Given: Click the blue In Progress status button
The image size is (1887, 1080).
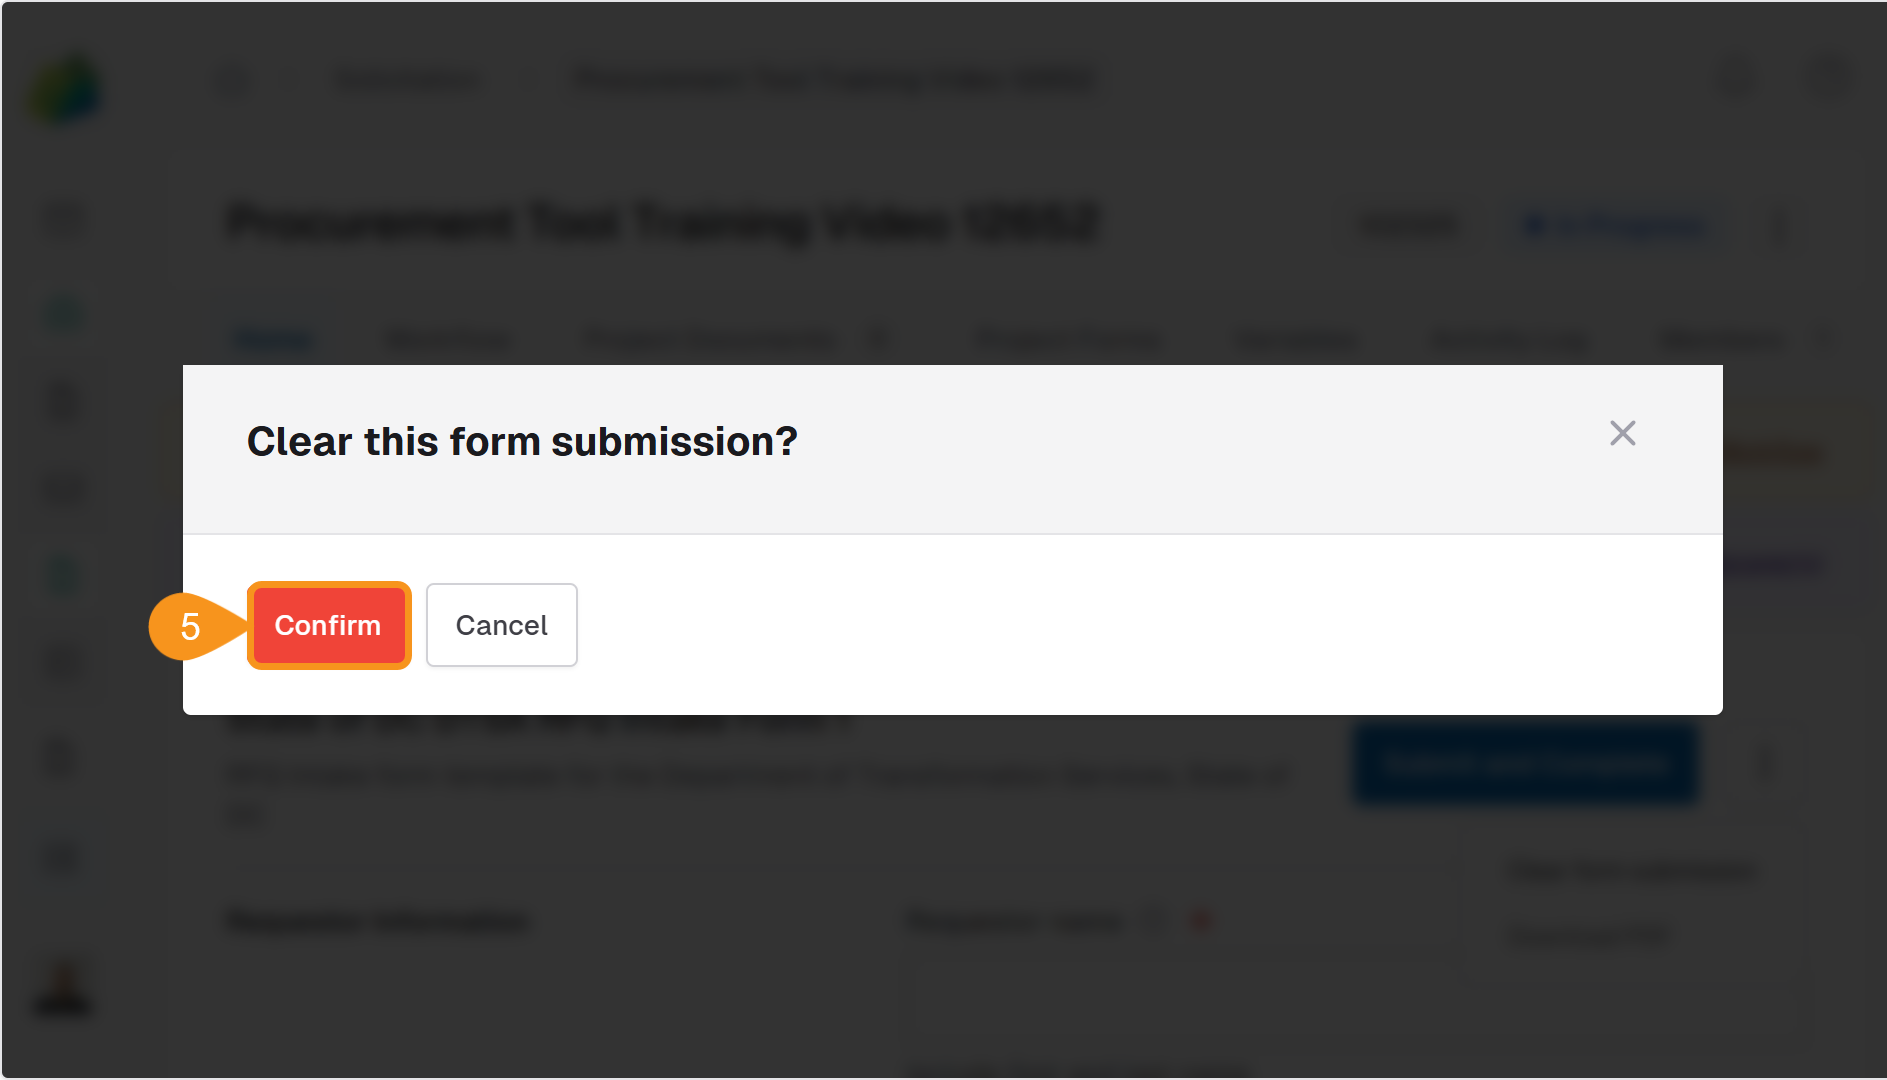Looking at the screenshot, I should click(1613, 225).
